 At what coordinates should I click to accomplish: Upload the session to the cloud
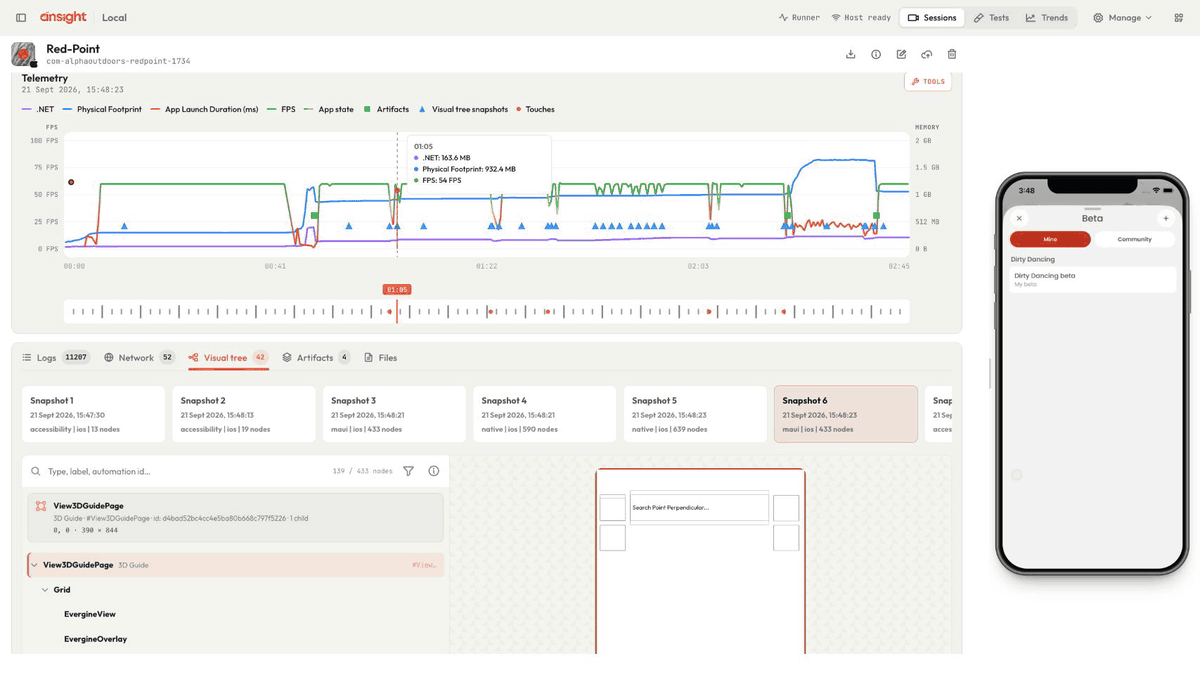(x=927, y=54)
